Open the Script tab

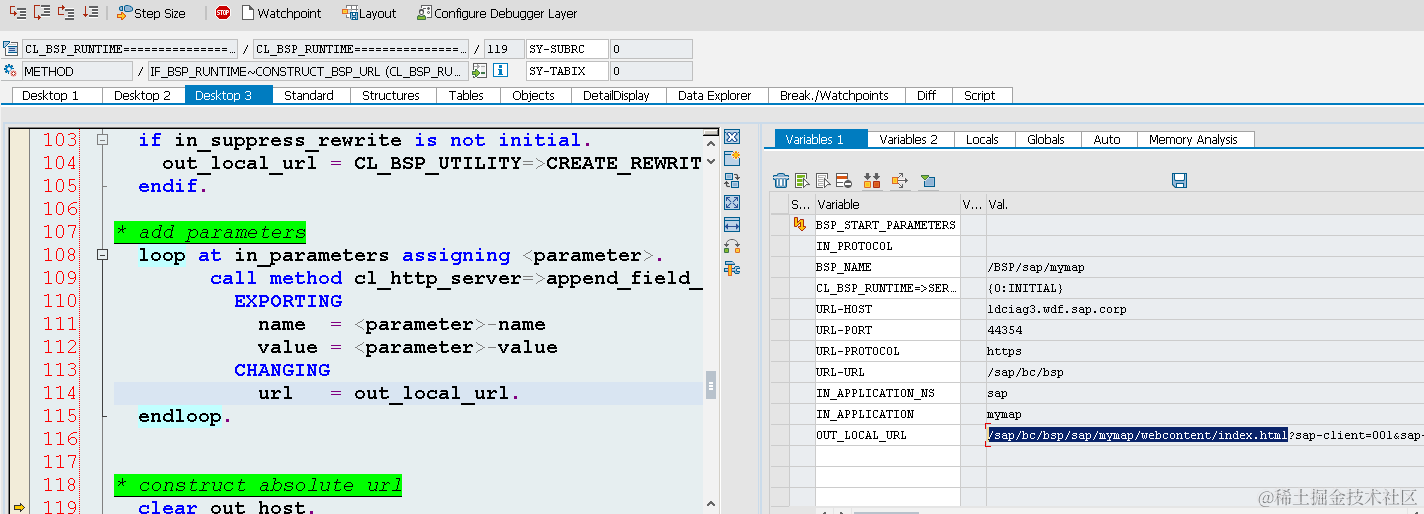[981, 95]
